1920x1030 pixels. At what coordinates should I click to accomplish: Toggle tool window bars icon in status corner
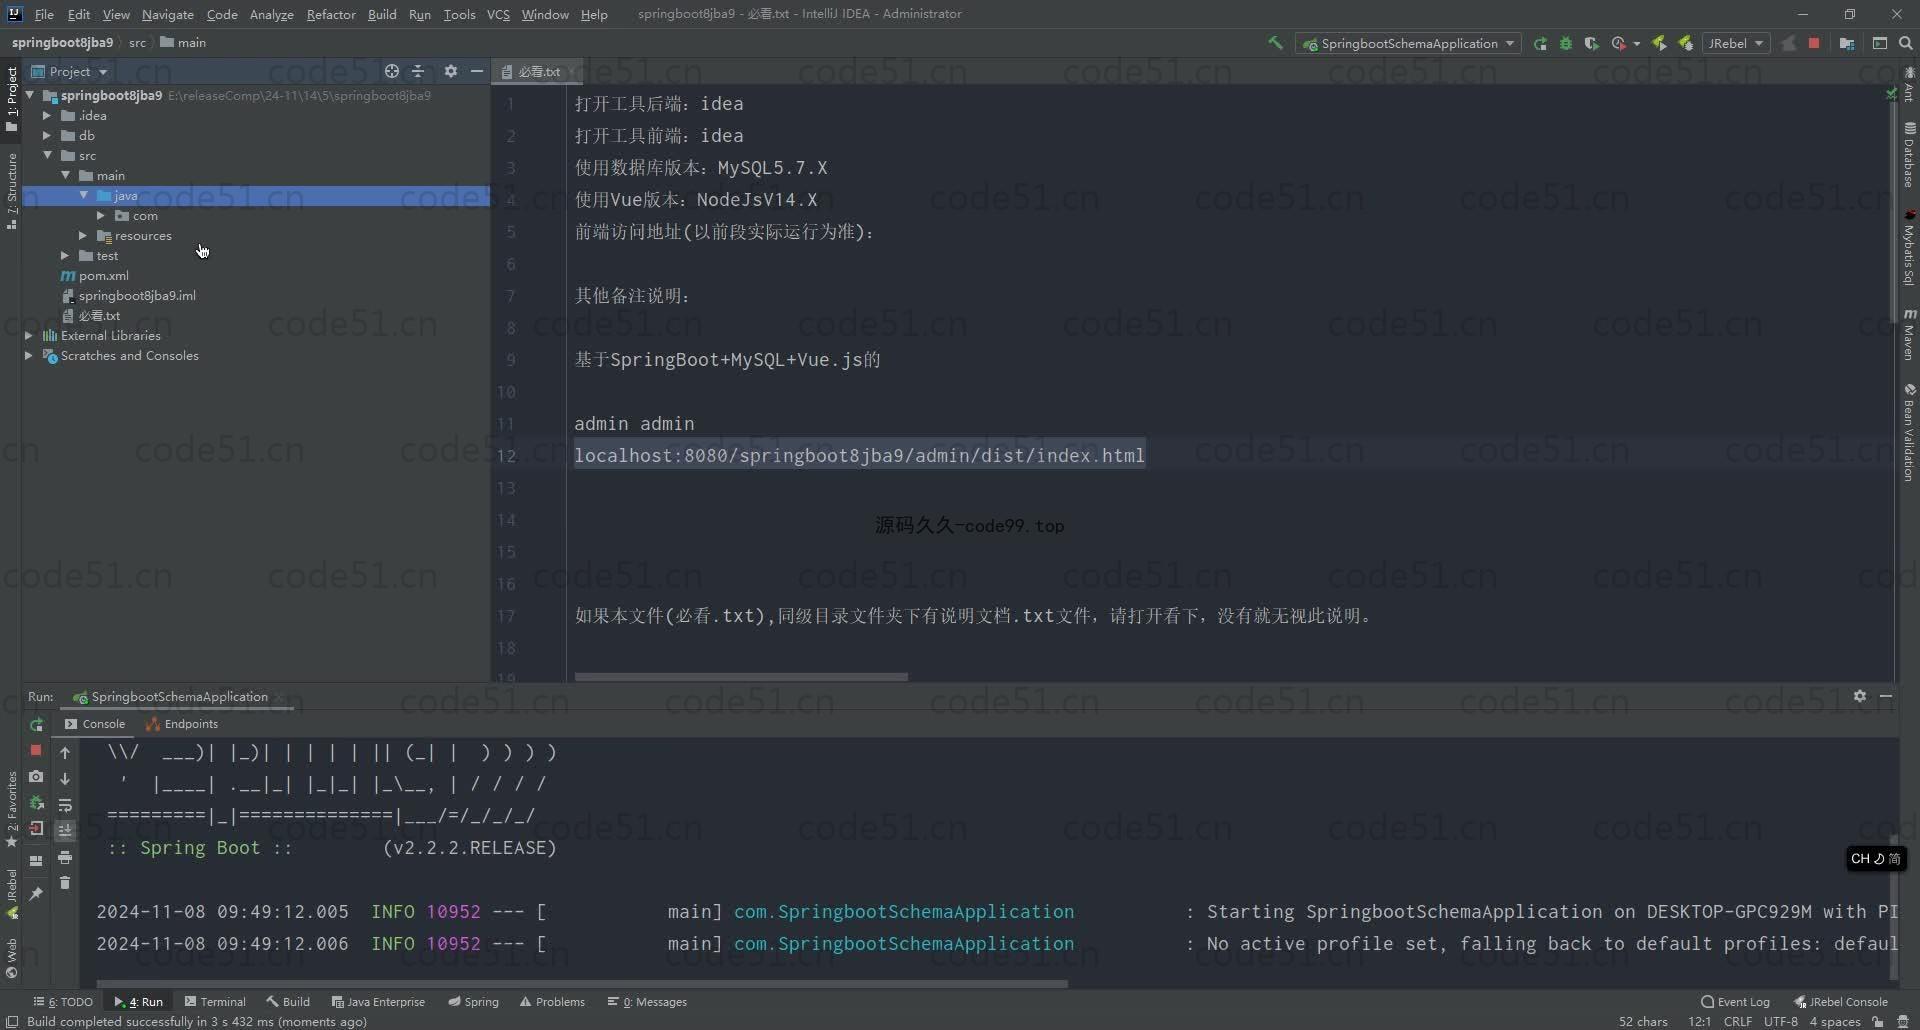click(x=12, y=1021)
